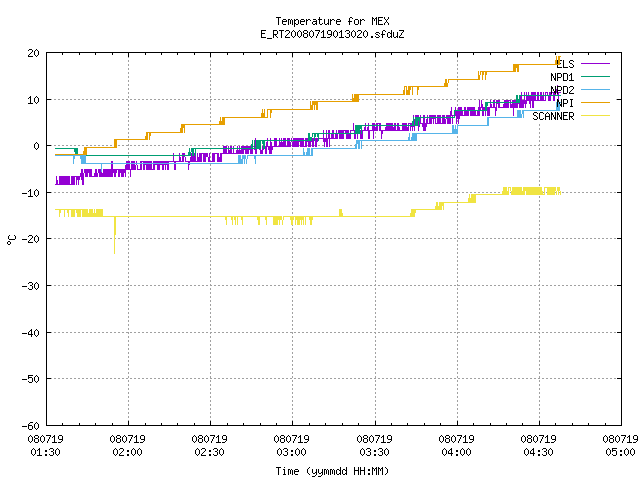The height and width of the screenshot is (480, 640).
Task: Click the y-axis tick label 10
Action: pos(33,100)
